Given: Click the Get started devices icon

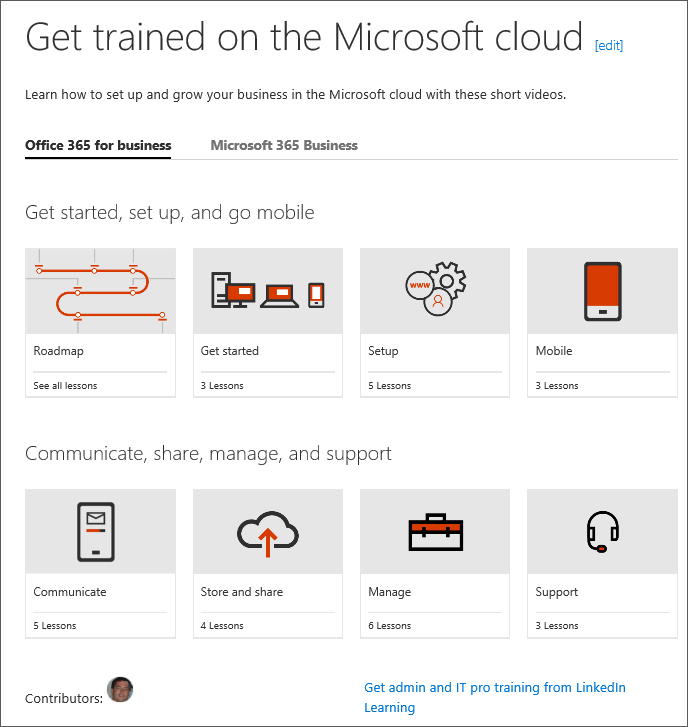Looking at the screenshot, I should (x=268, y=291).
